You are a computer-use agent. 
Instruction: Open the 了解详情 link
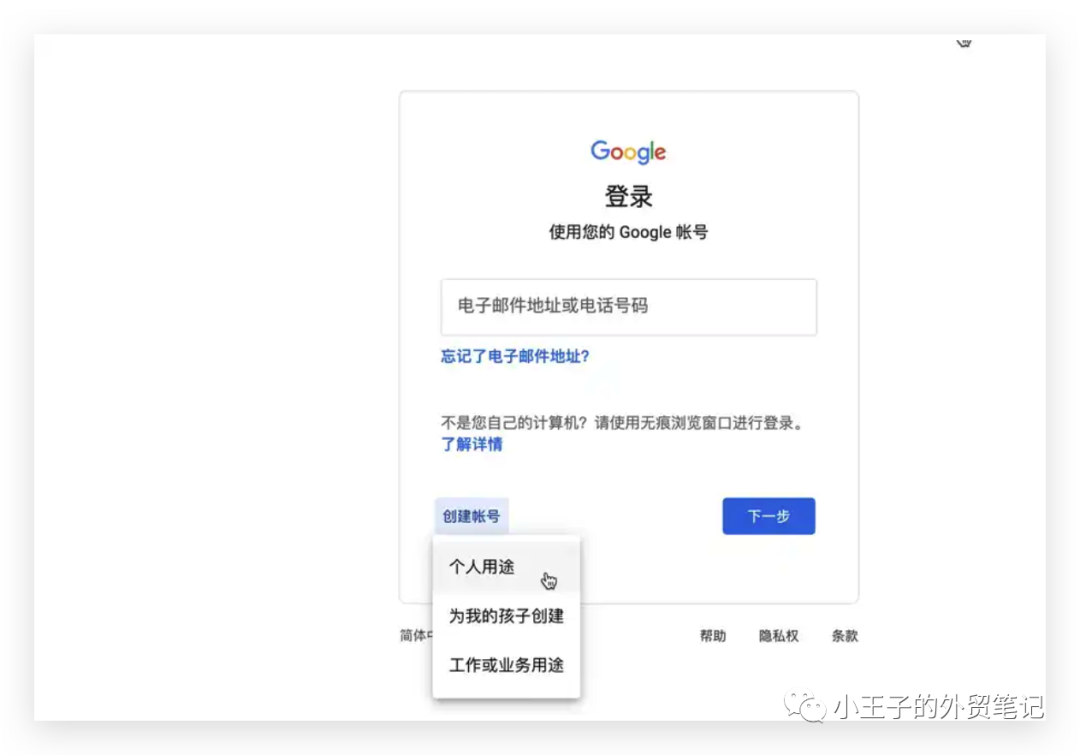click(x=472, y=444)
